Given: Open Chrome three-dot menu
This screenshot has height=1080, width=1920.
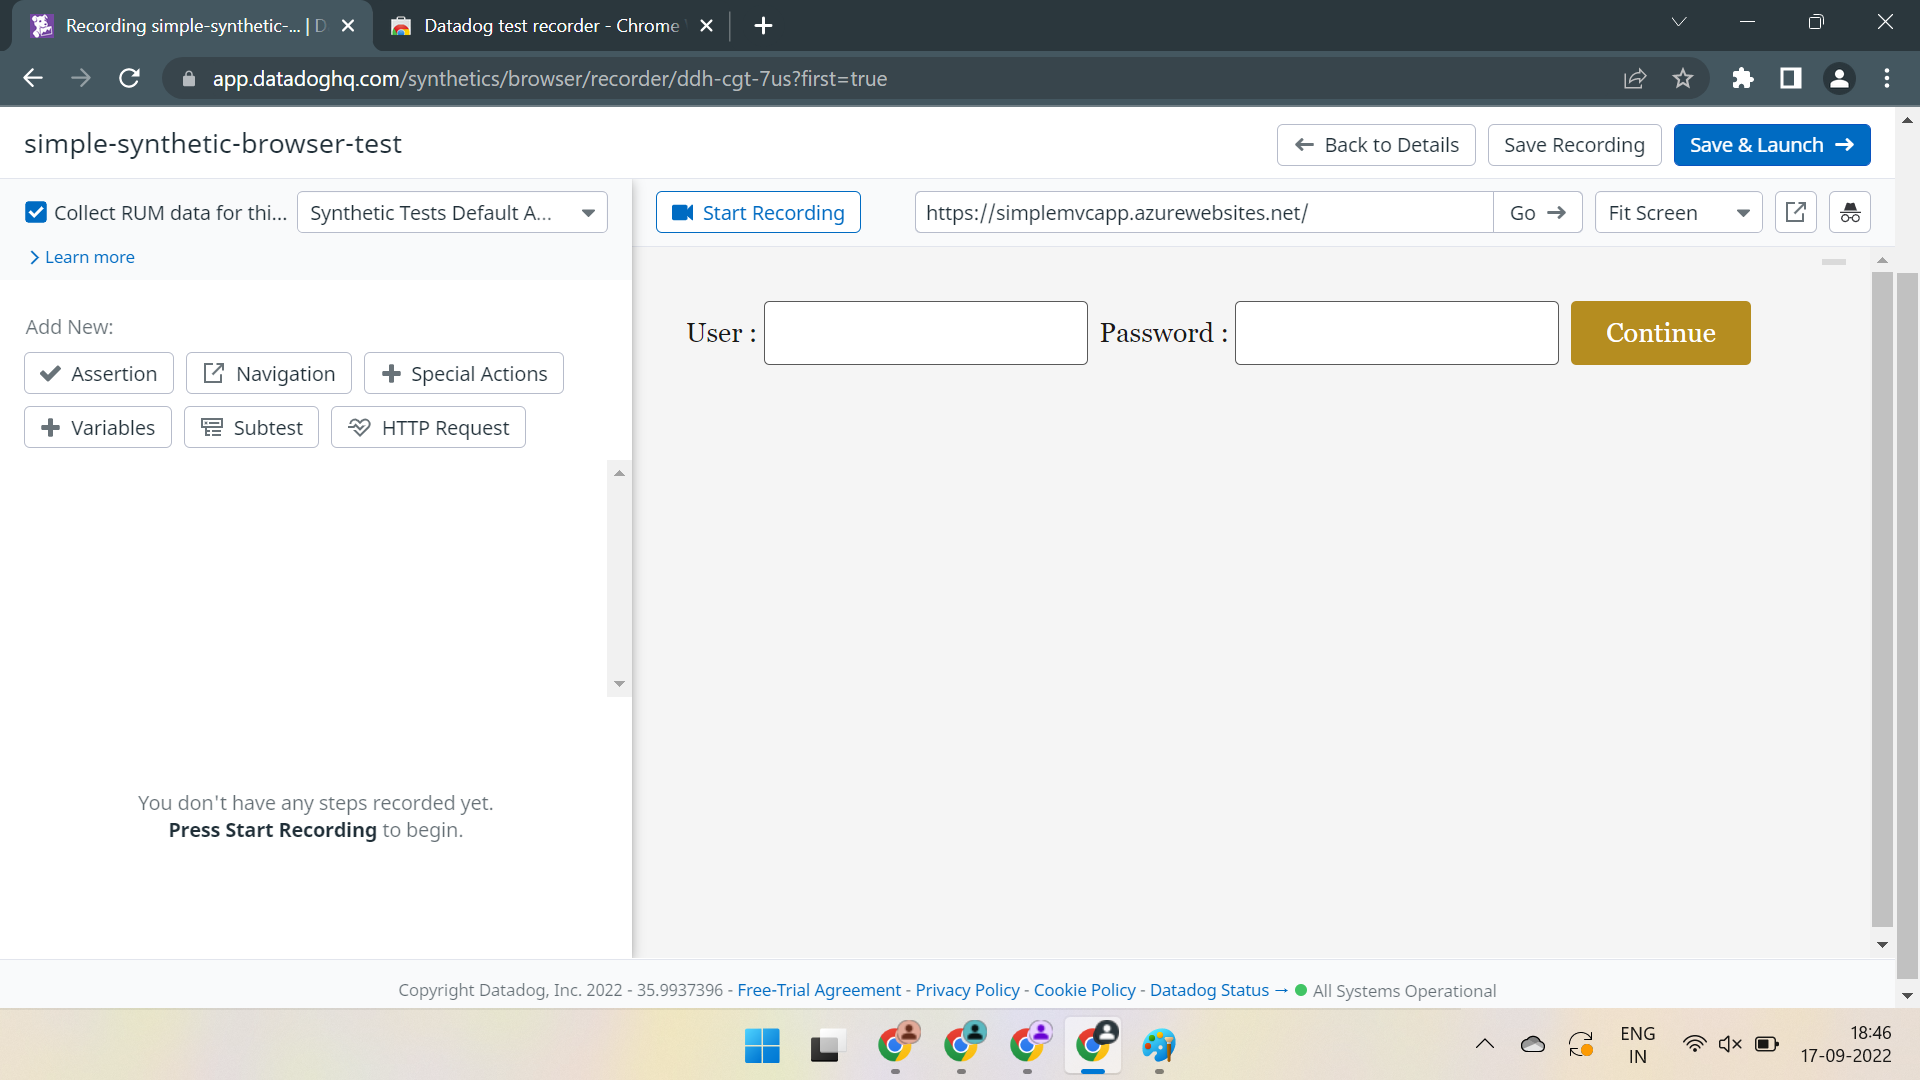Looking at the screenshot, I should click(x=1887, y=78).
